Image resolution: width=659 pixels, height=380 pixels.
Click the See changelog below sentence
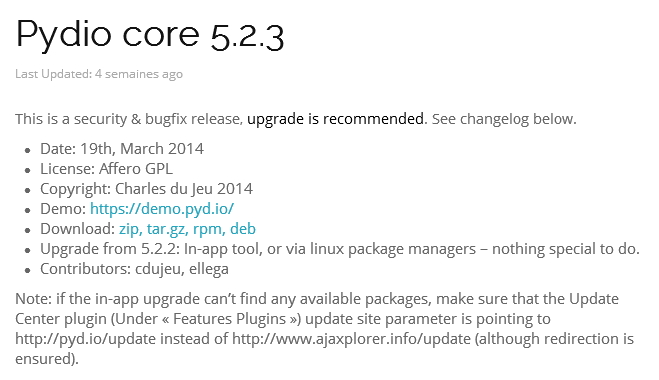click(x=504, y=119)
